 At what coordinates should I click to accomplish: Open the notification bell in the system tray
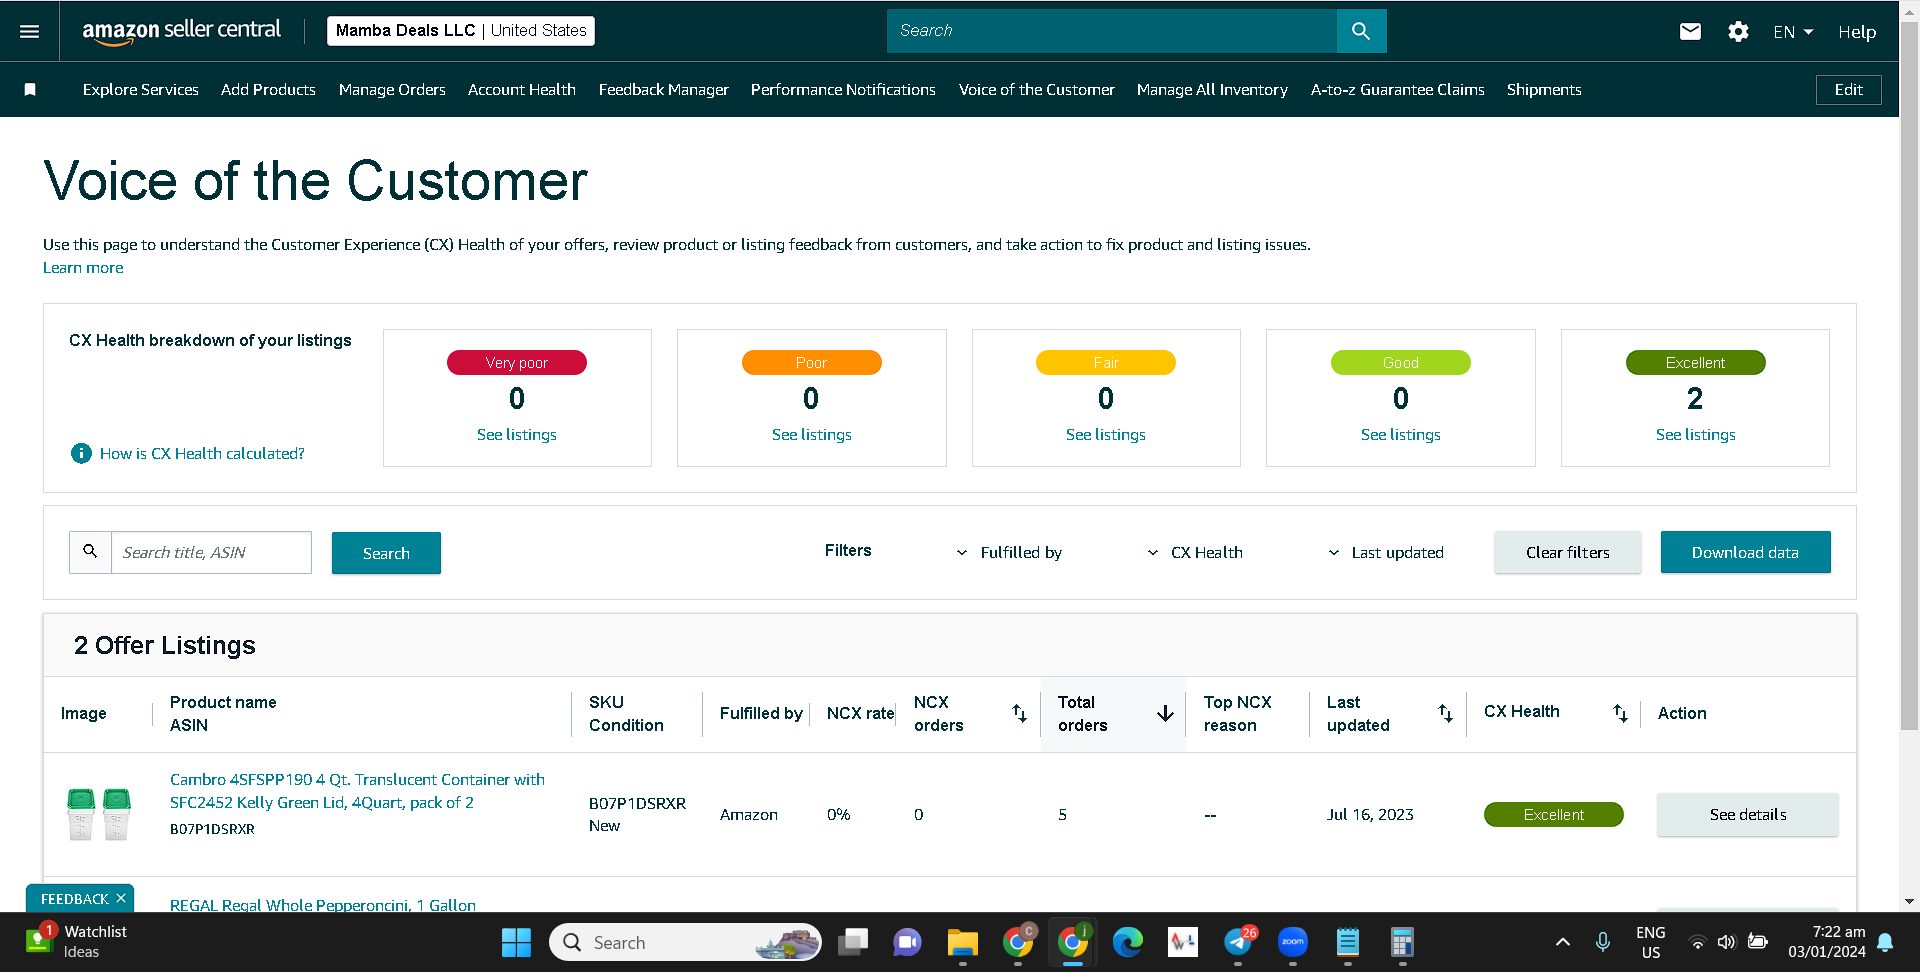coord(1885,942)
